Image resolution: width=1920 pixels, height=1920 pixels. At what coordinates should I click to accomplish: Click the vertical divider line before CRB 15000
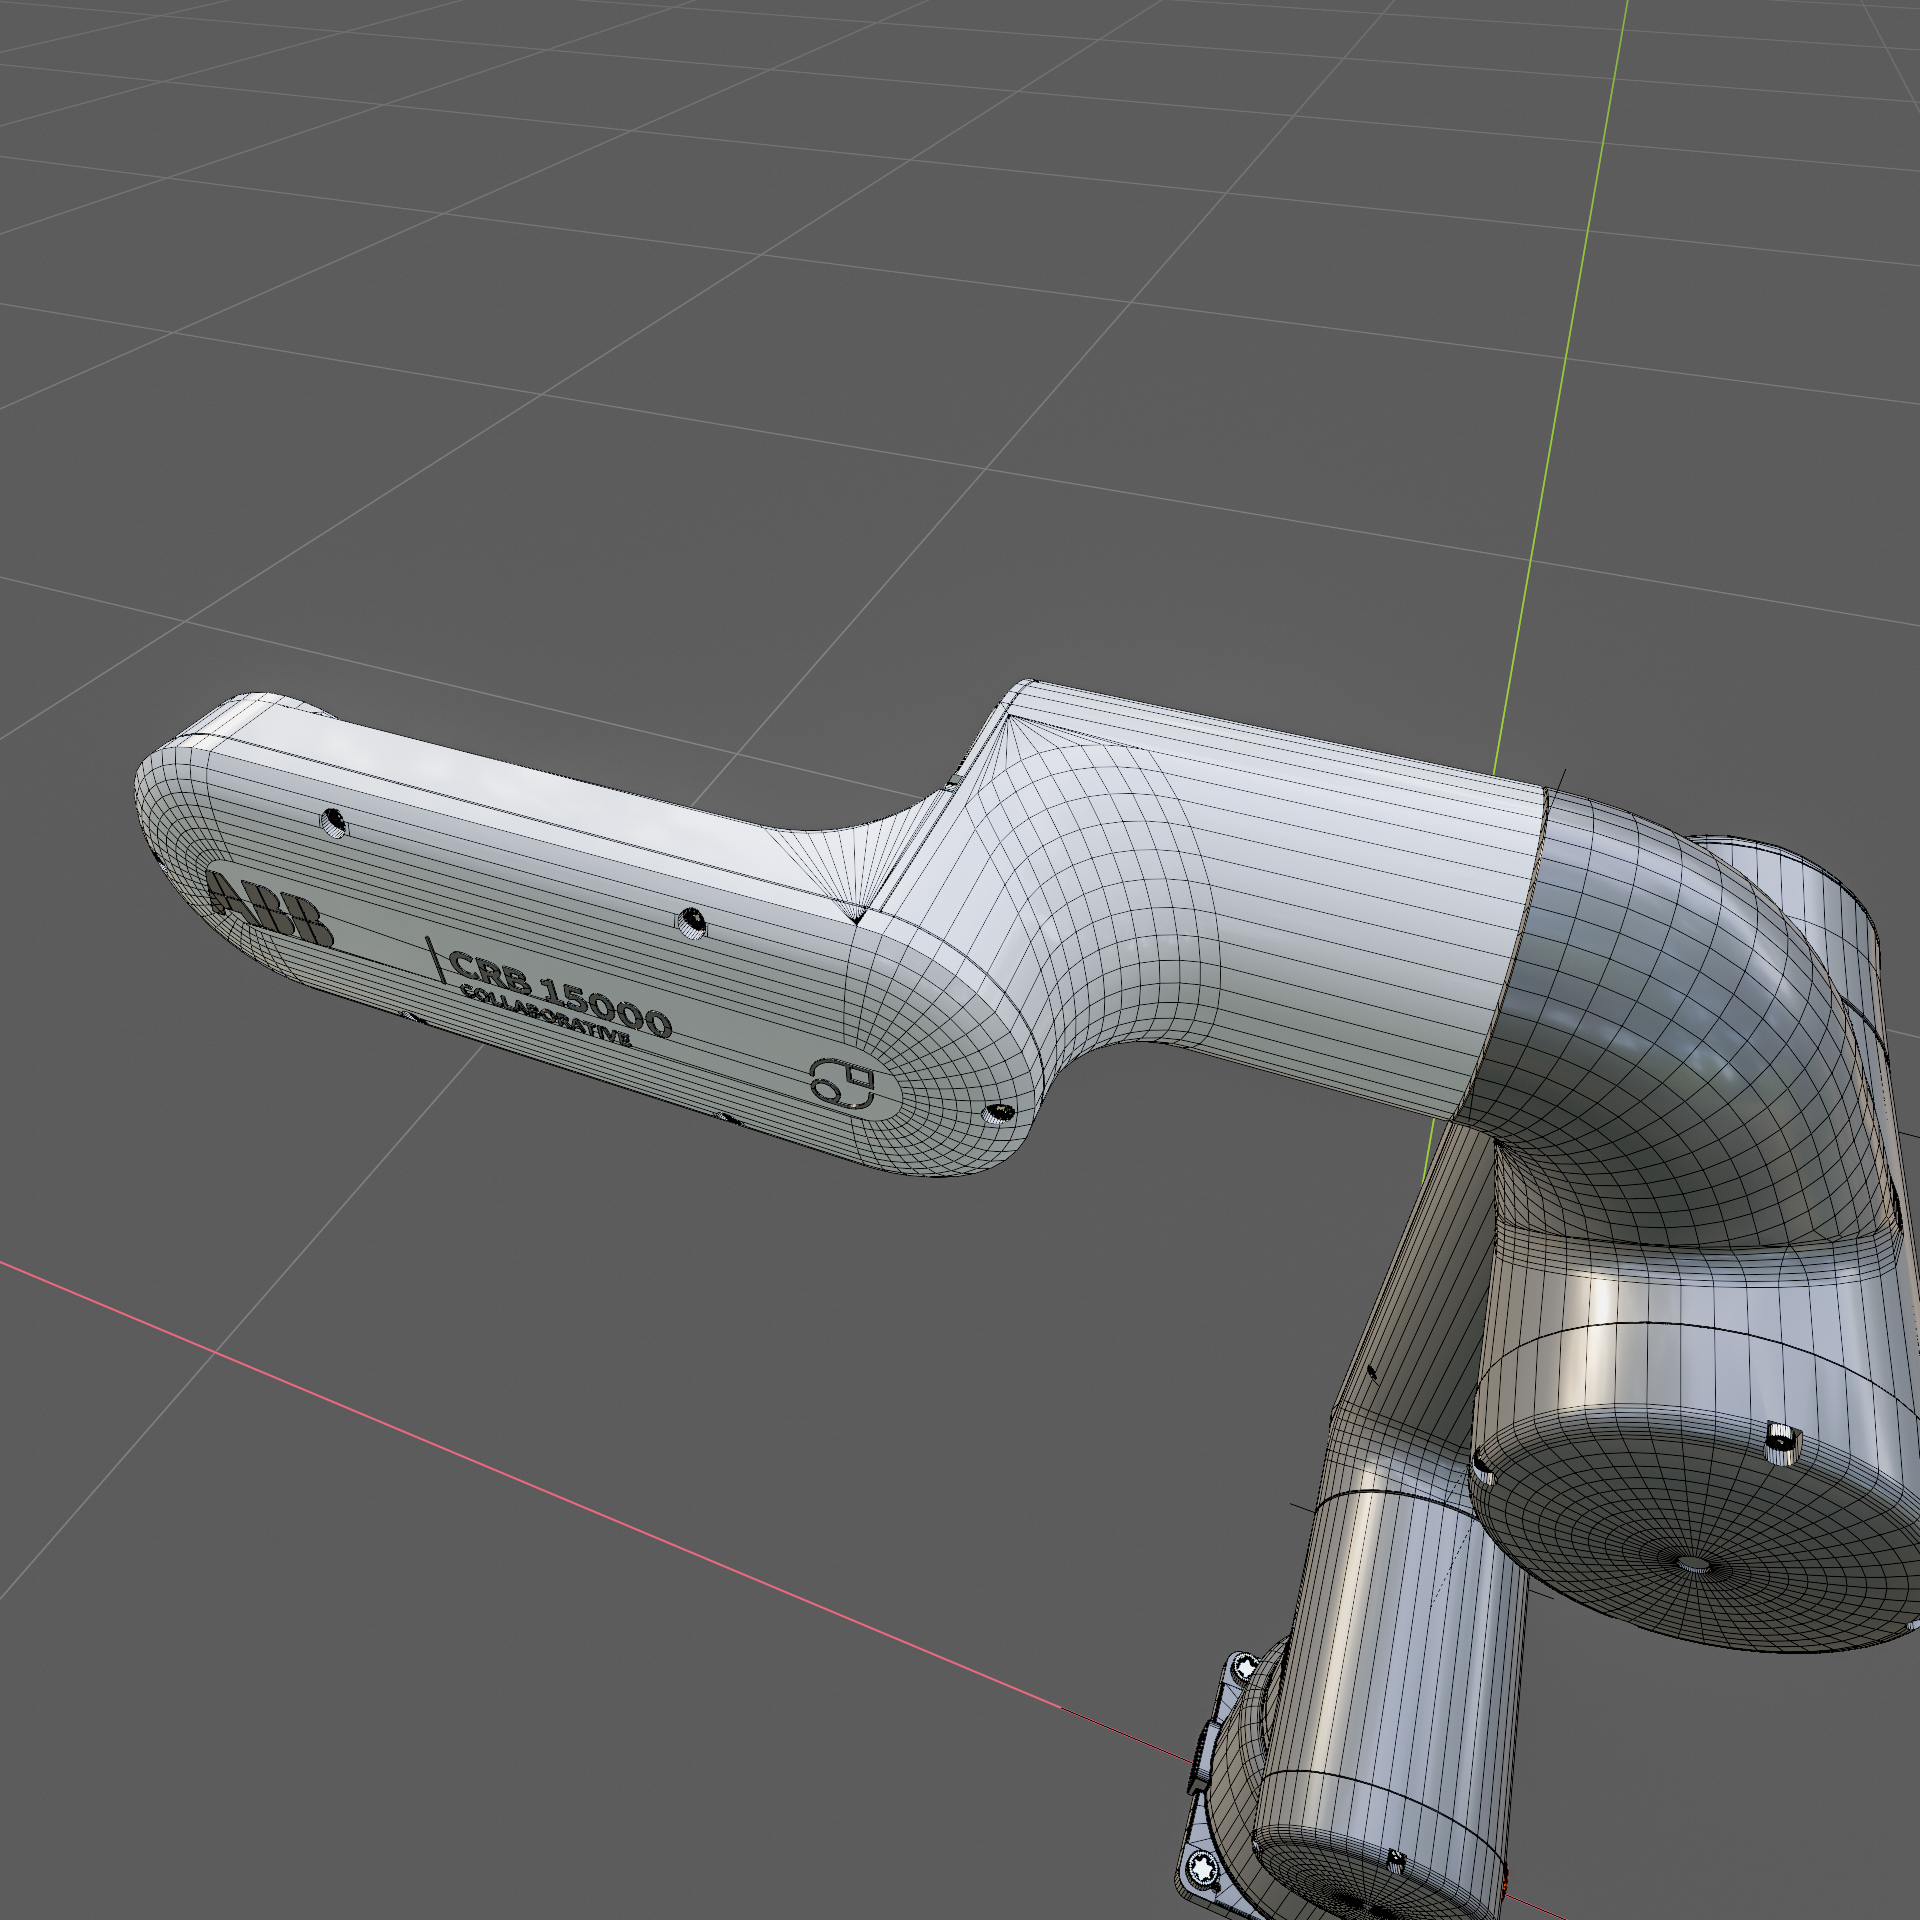(436, 960)
